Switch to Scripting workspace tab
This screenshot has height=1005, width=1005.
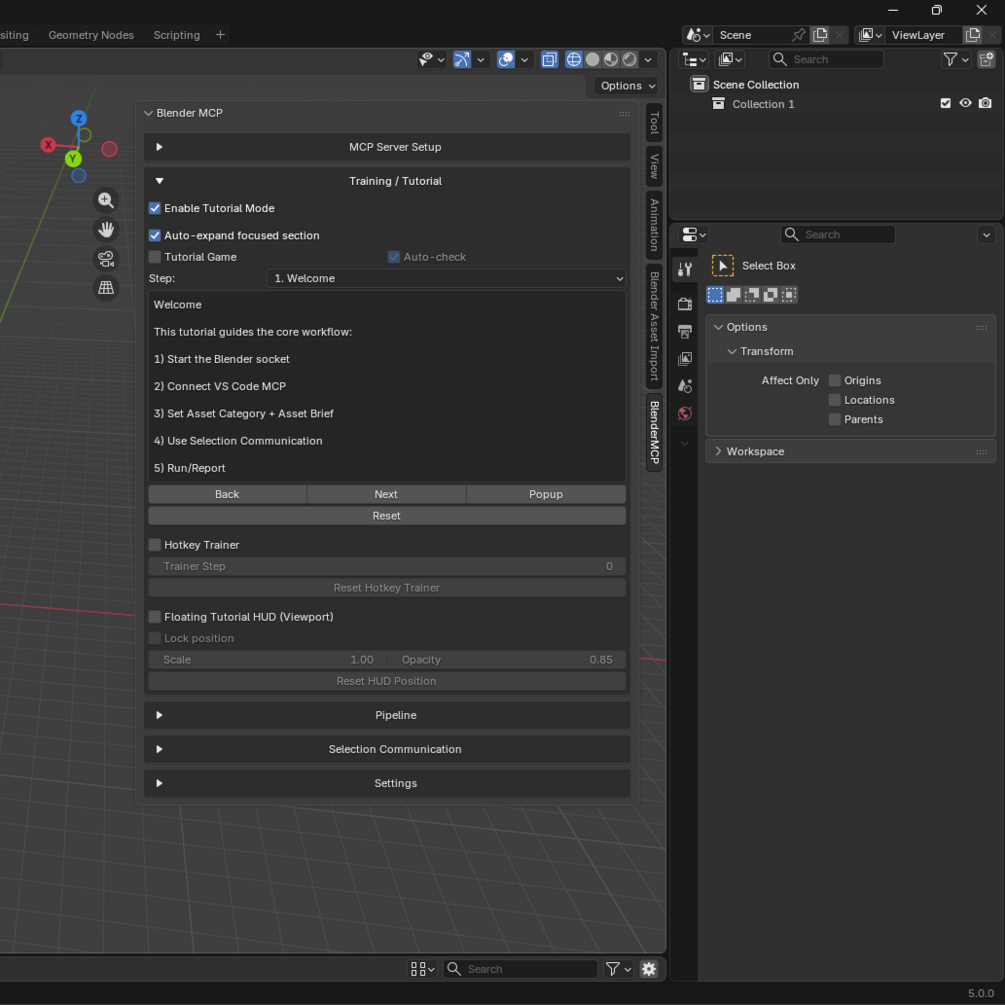177,35
